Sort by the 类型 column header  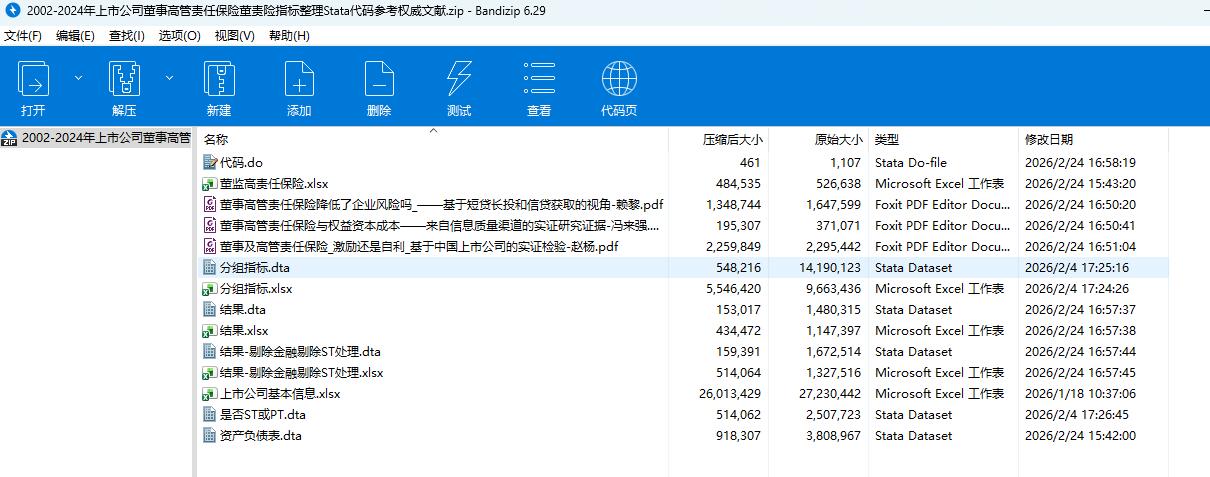887,140
